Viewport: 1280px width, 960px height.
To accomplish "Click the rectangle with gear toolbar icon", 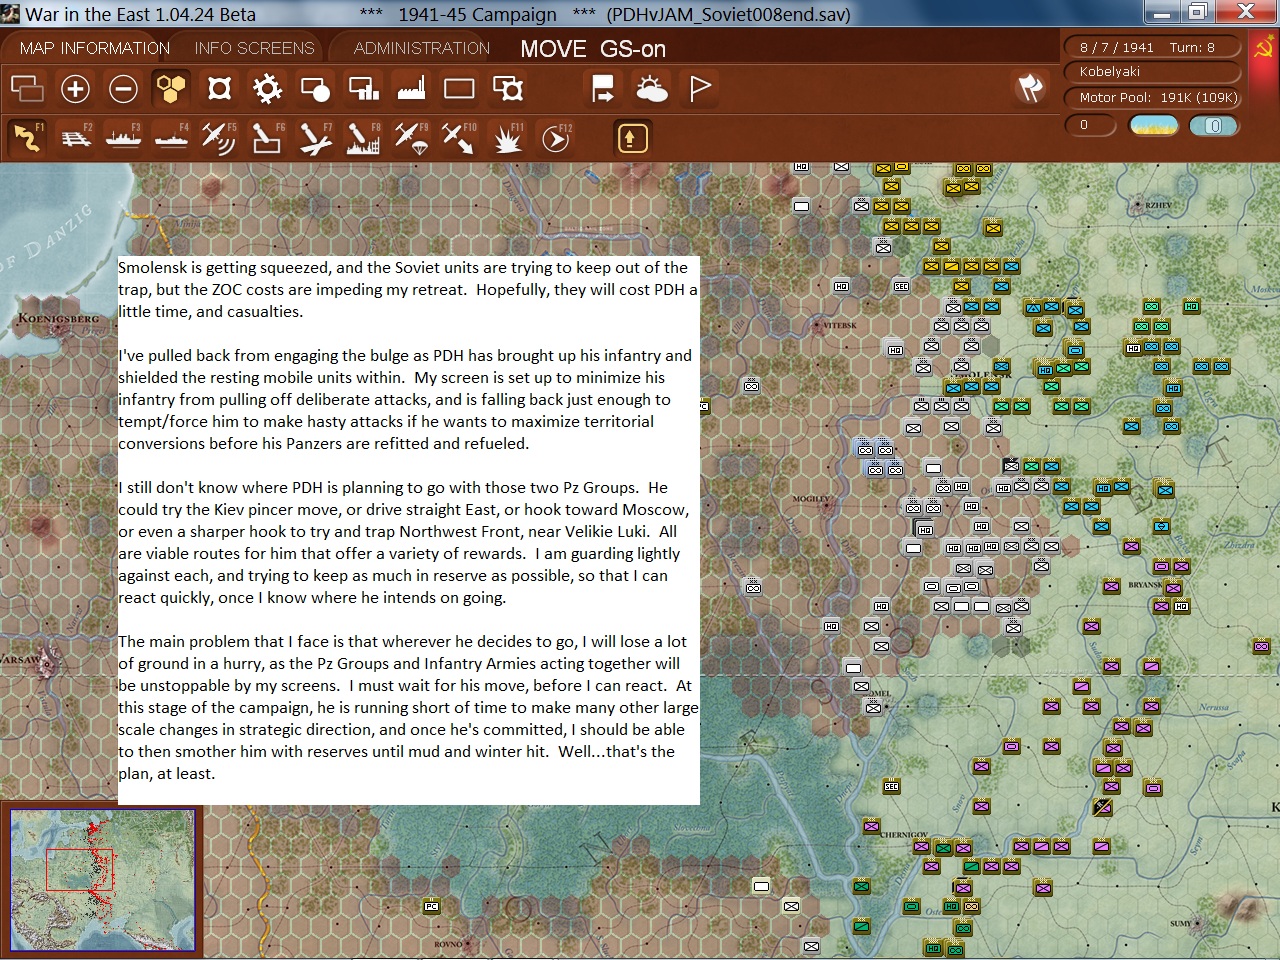I will coord(508,89).
